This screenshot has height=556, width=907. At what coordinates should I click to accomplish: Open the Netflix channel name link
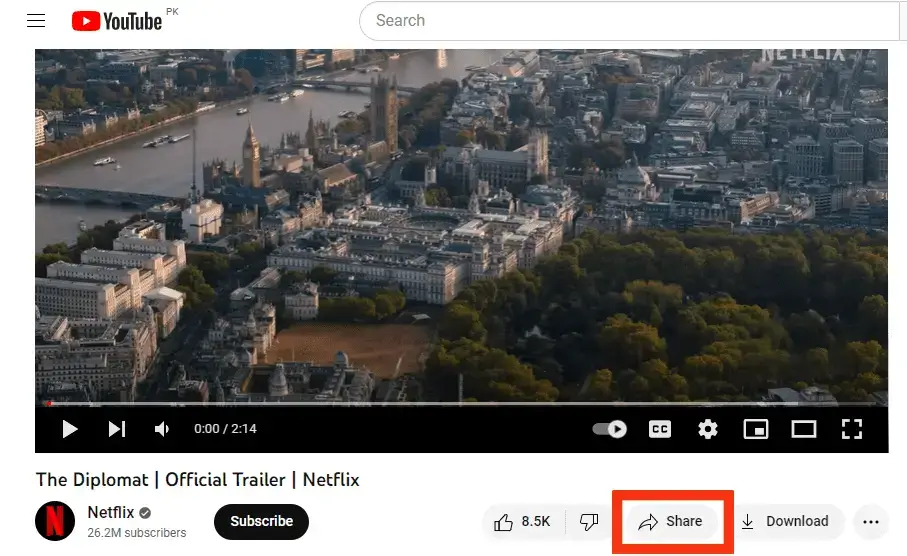pos(110,513)
